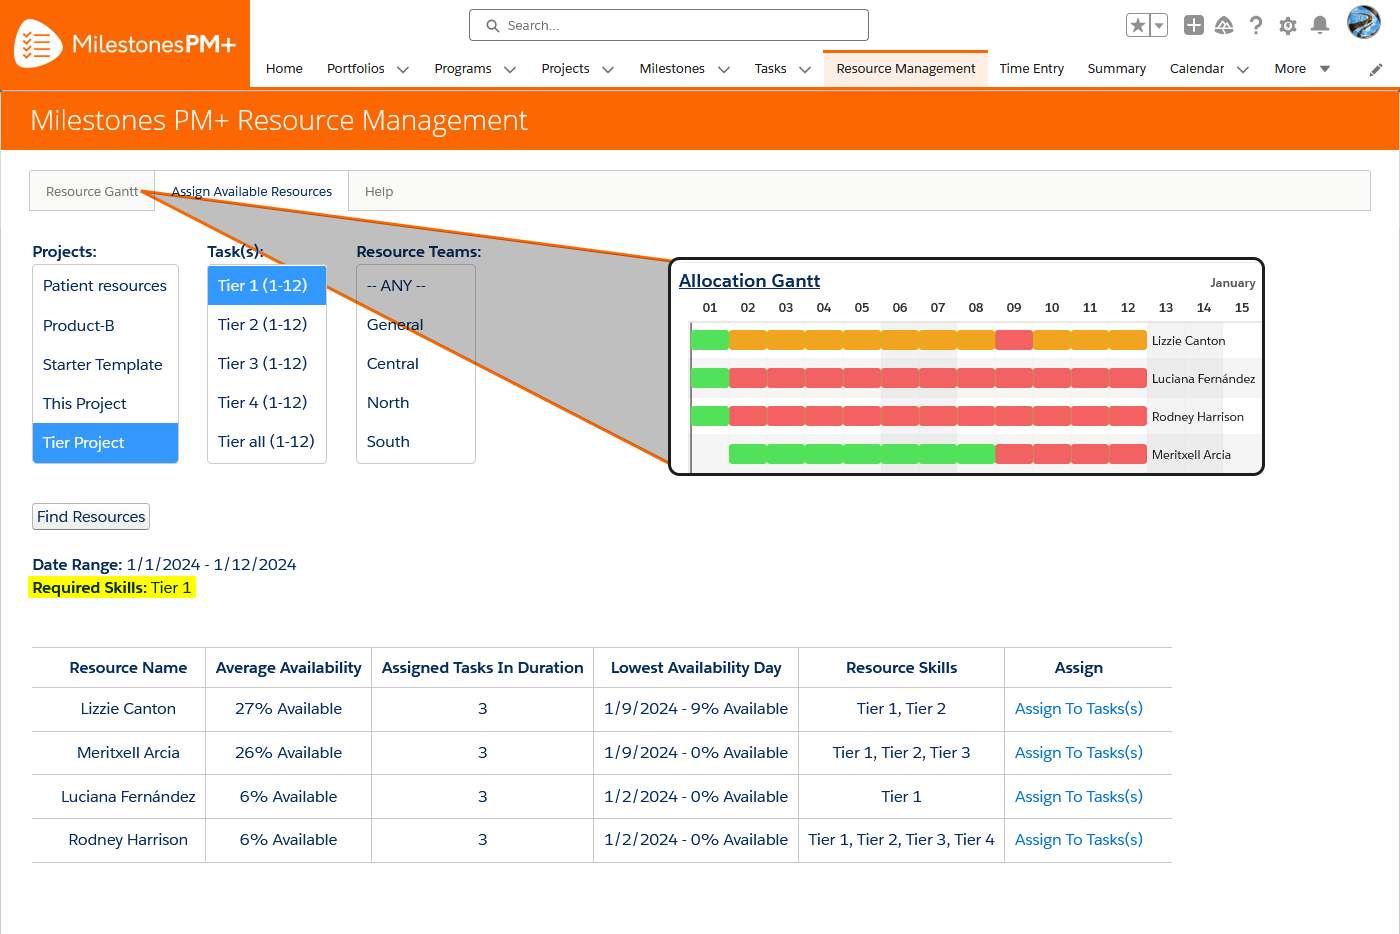Click inside the Search field
1400x934 pixels.
tap(668, 24)
